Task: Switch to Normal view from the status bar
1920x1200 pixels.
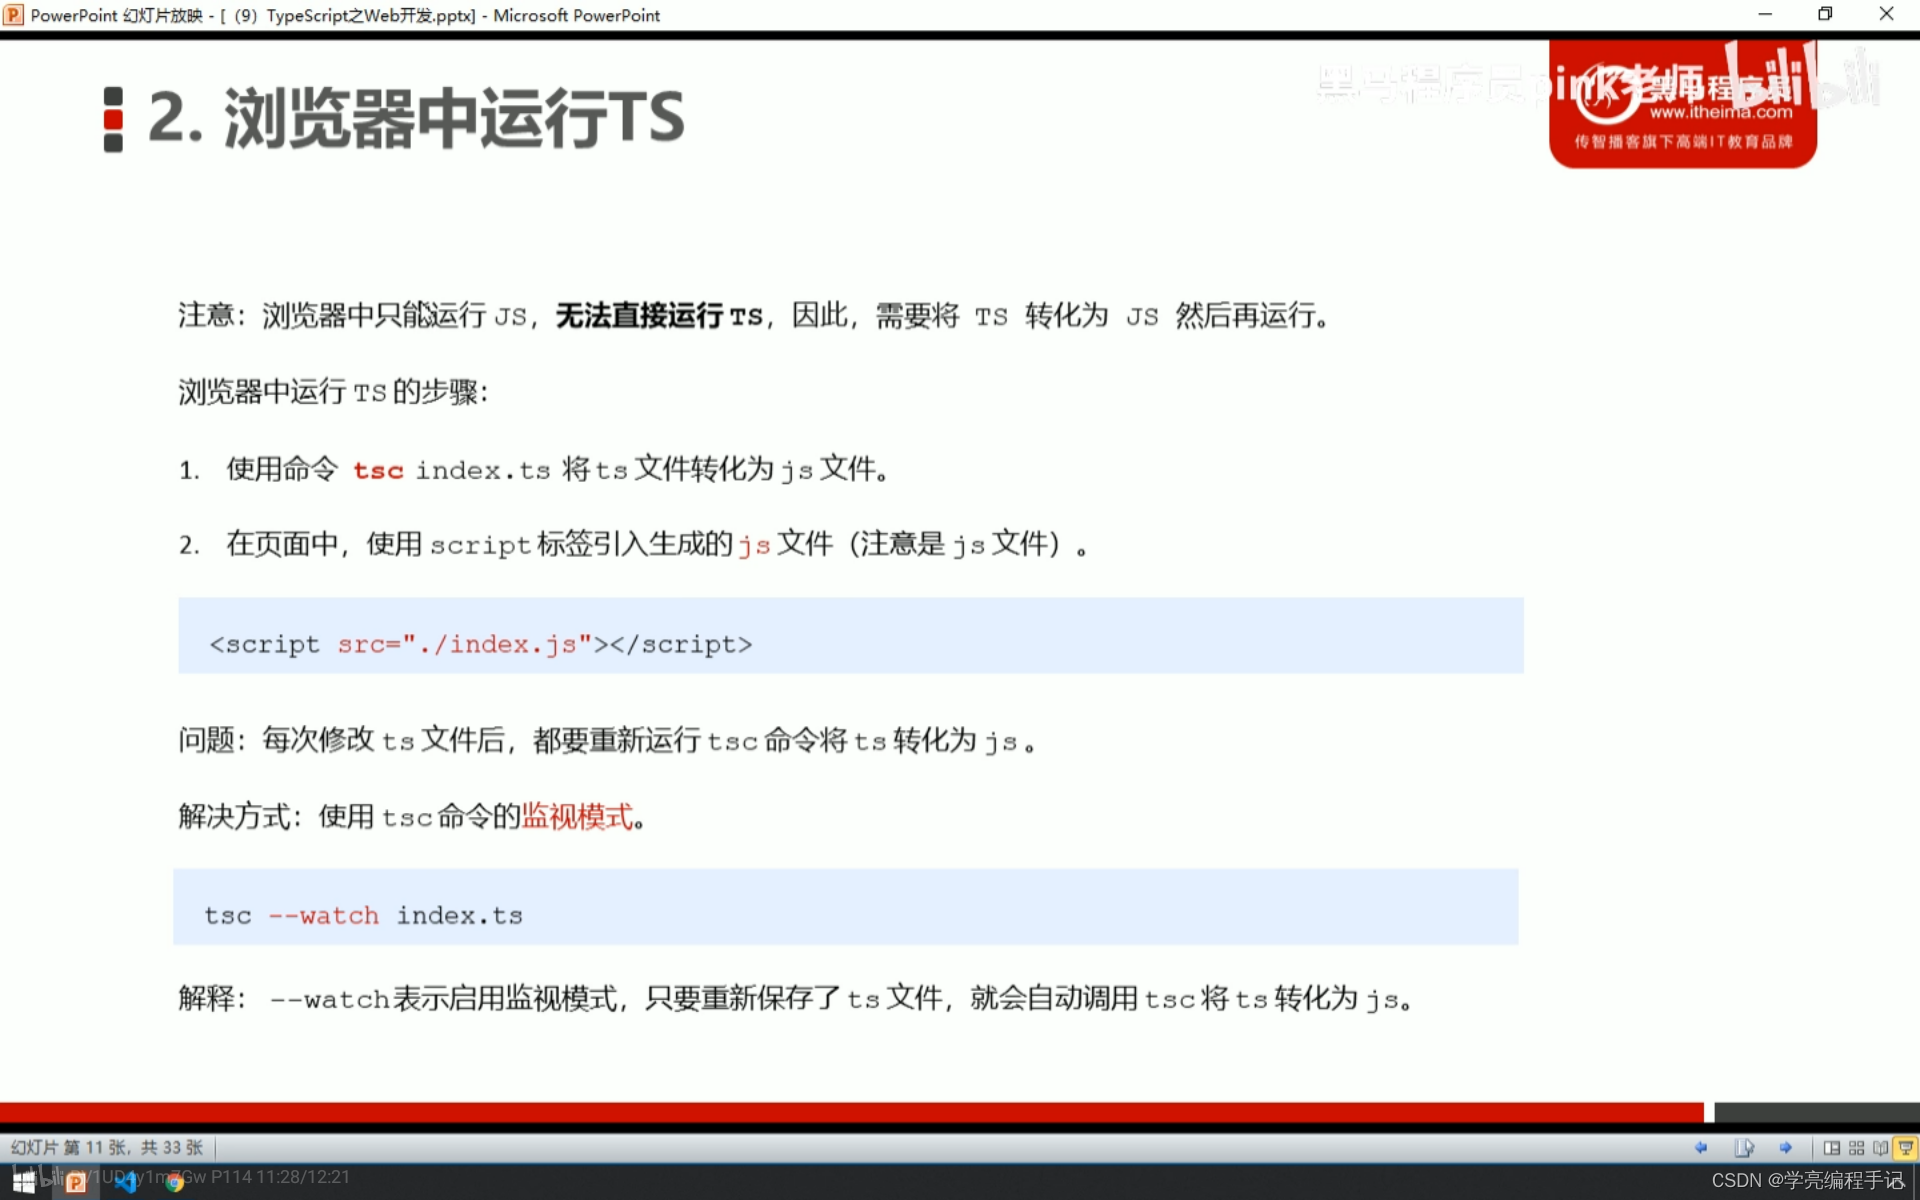Action: pyautogui.click(x=1831, y=1147)
